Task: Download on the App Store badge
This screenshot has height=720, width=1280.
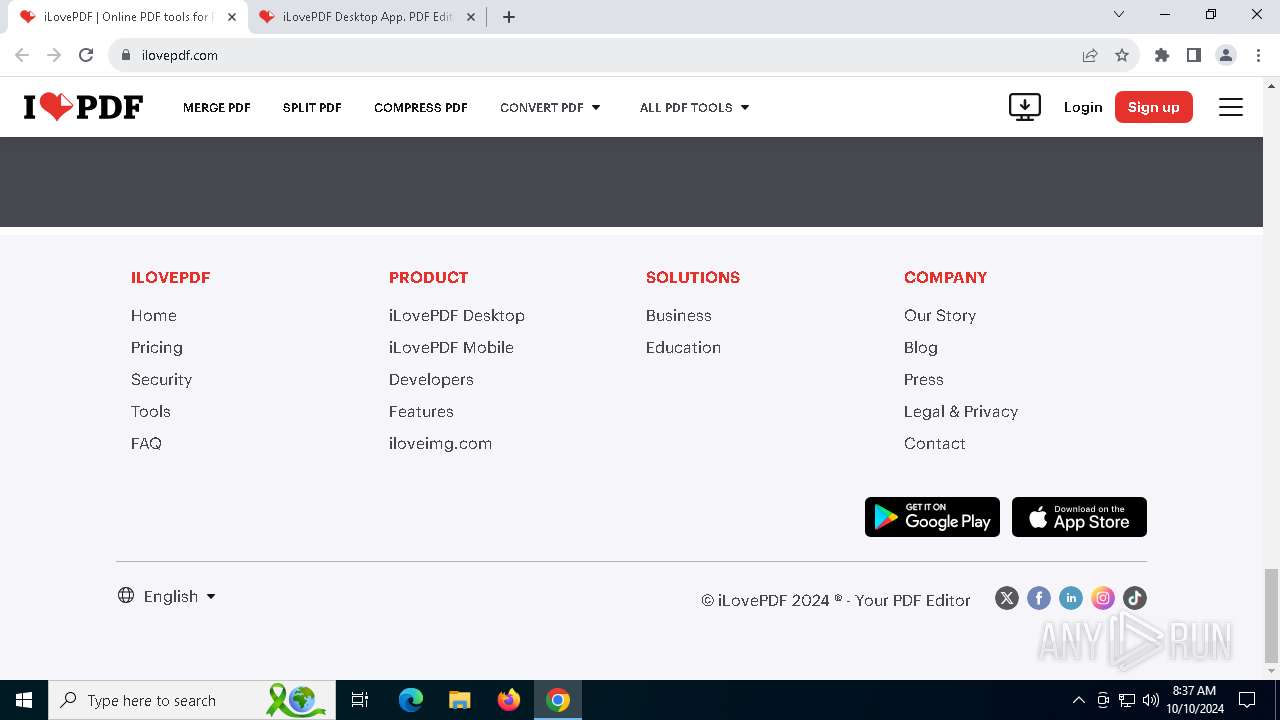Action: pos(1079,517)
